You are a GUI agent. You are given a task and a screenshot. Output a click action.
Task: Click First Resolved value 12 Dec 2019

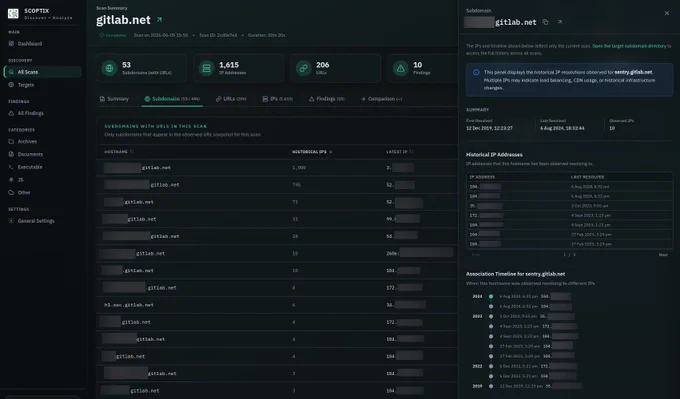pyautogui.click(x=489, y=128)
